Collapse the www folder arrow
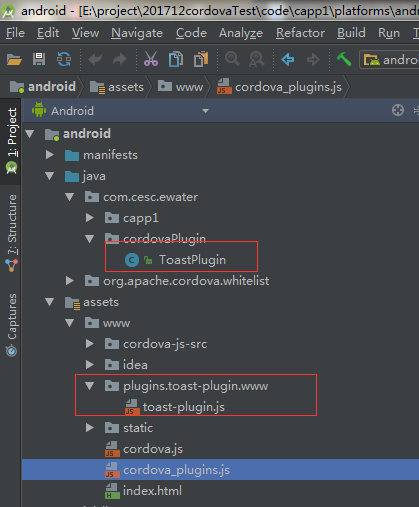The image size is (419, 507). click(x=70, y=323)
